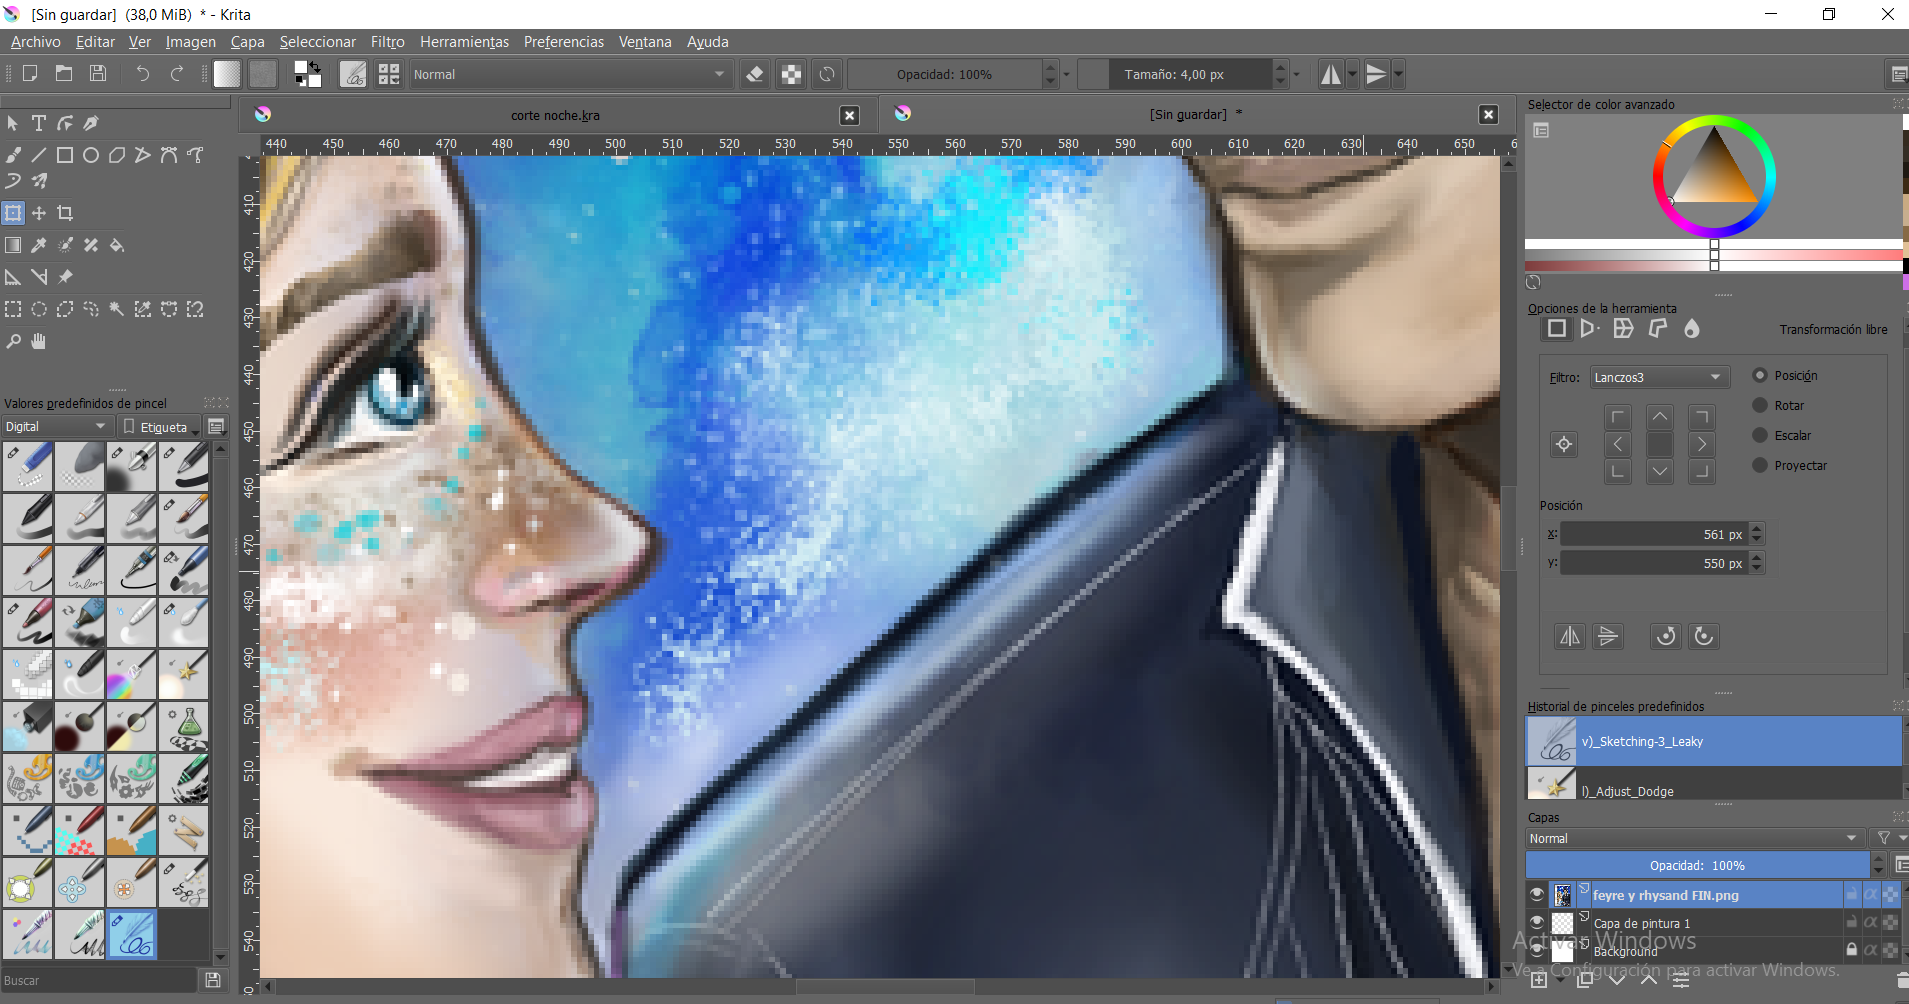
Task: Click the layer Opacidad 100% slider
Action: (x=1696, y=866)
